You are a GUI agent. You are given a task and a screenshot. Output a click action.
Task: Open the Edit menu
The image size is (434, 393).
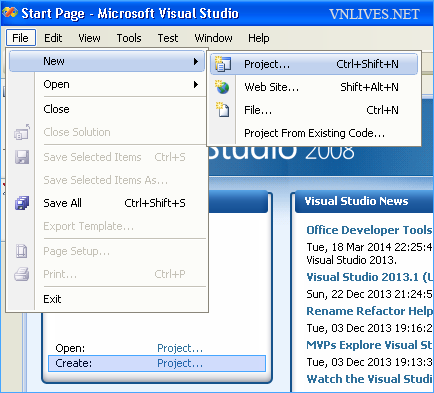point(53,38)
